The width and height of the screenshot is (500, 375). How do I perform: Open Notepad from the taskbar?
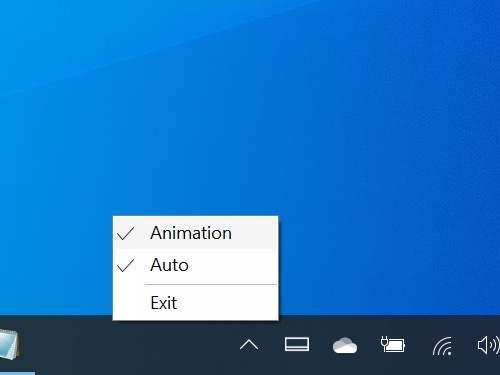(x=9, y=345)
